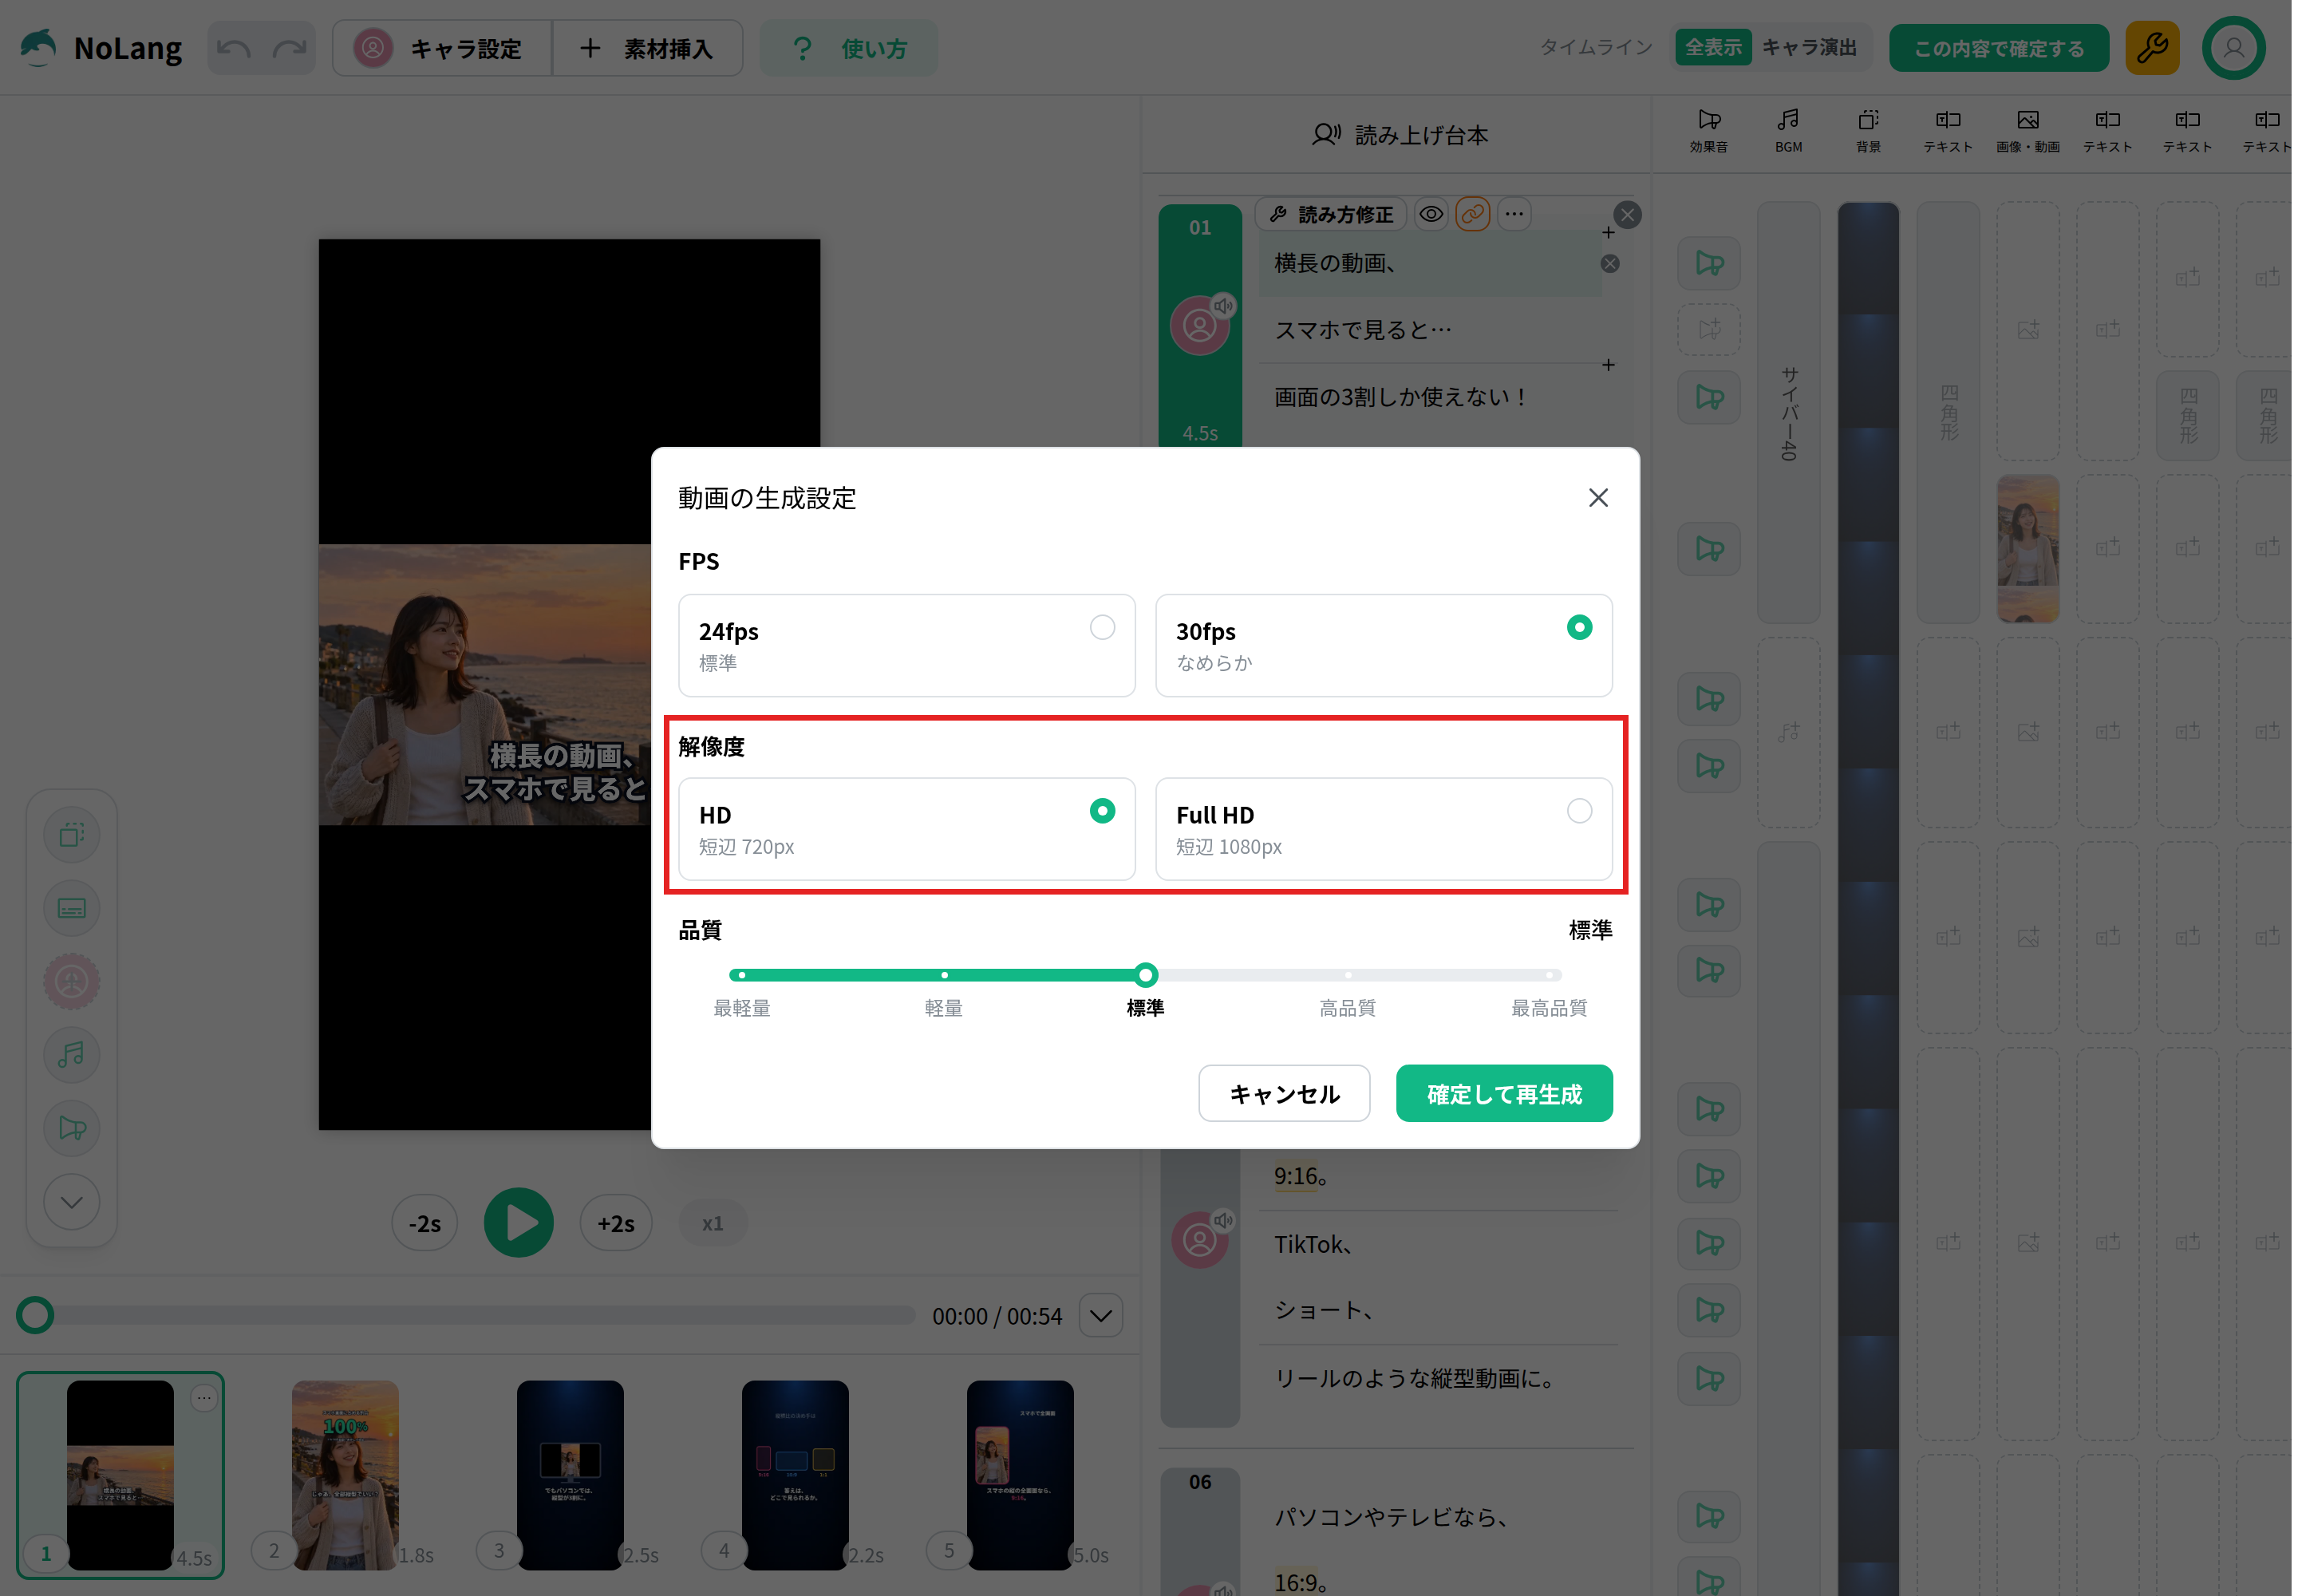The width and height of the screenshot is (2298, 1596).
Task: Click the NoLang logo
Action: [100, 48]
